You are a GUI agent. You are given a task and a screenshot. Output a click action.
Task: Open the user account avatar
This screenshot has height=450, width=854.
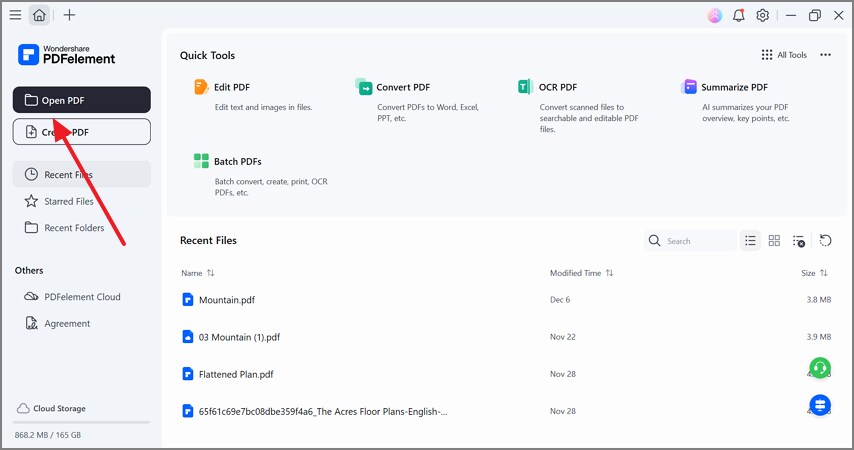(x=715, y=15)
